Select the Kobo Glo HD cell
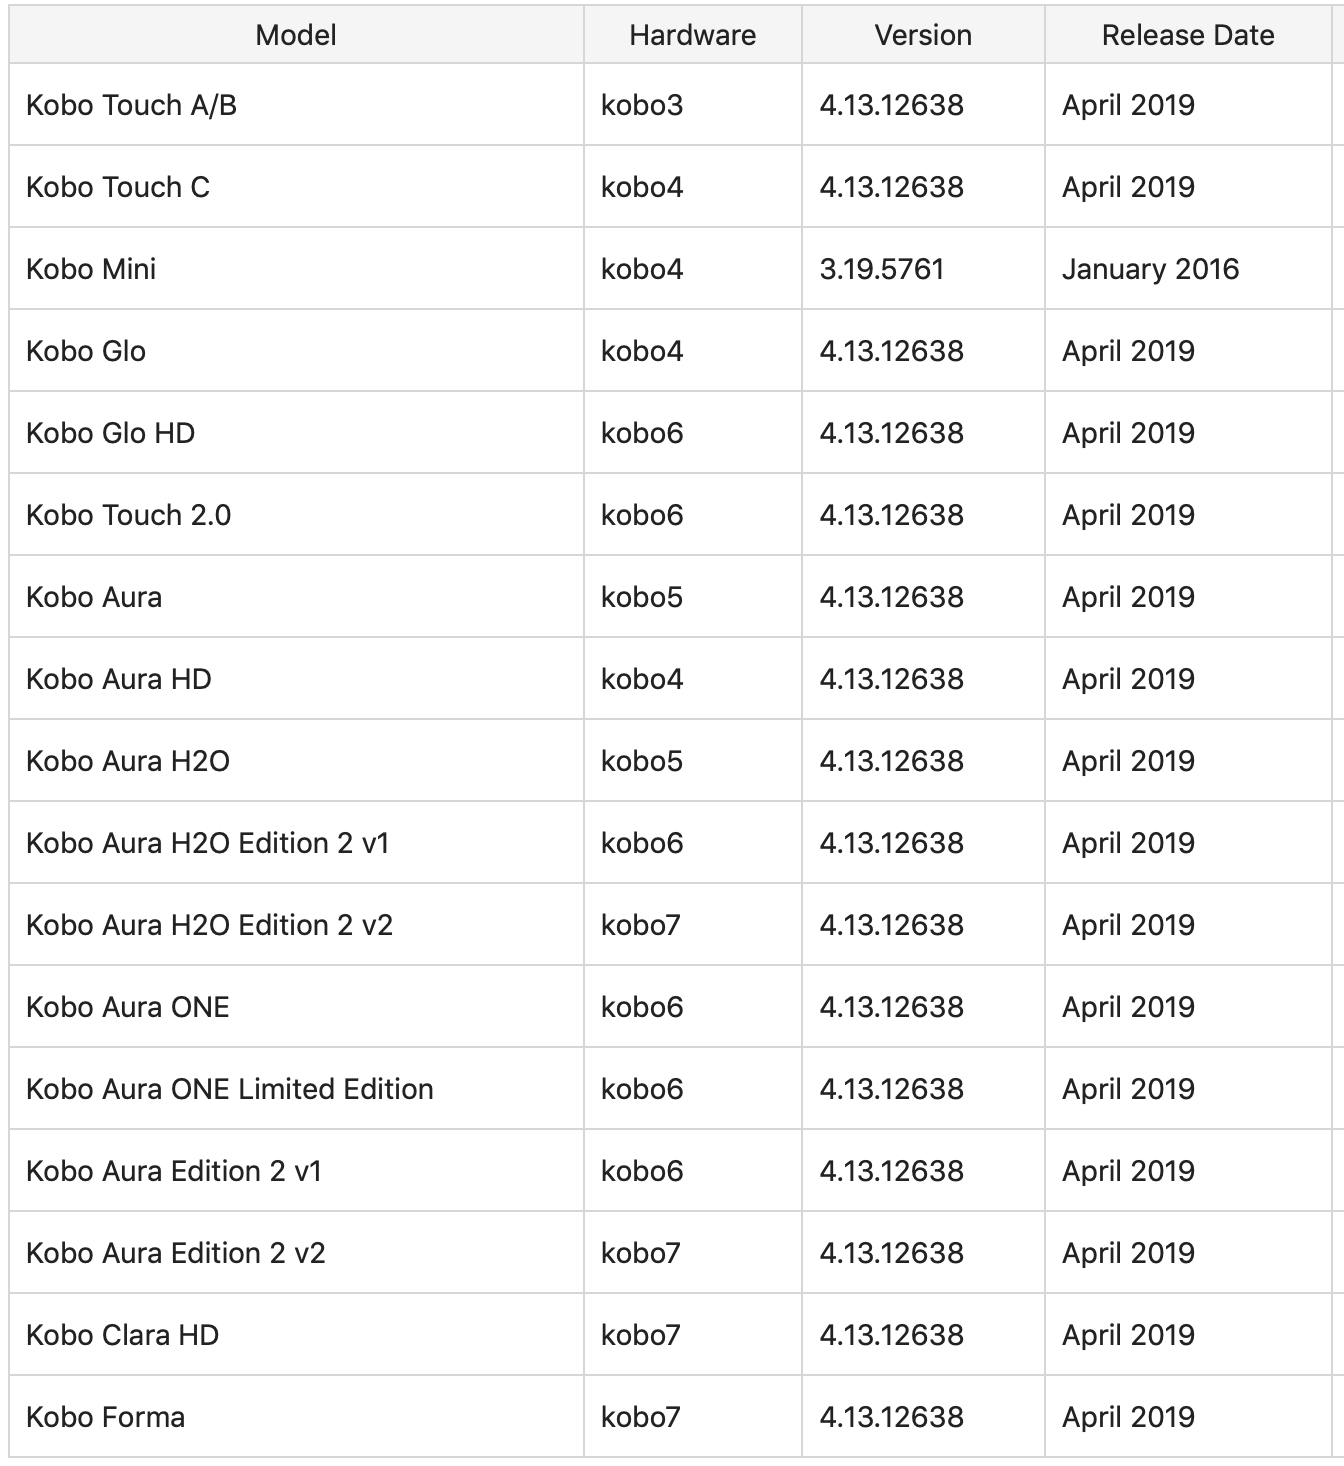Viewport: 1344px width, 1466px height. pos(296,433)
